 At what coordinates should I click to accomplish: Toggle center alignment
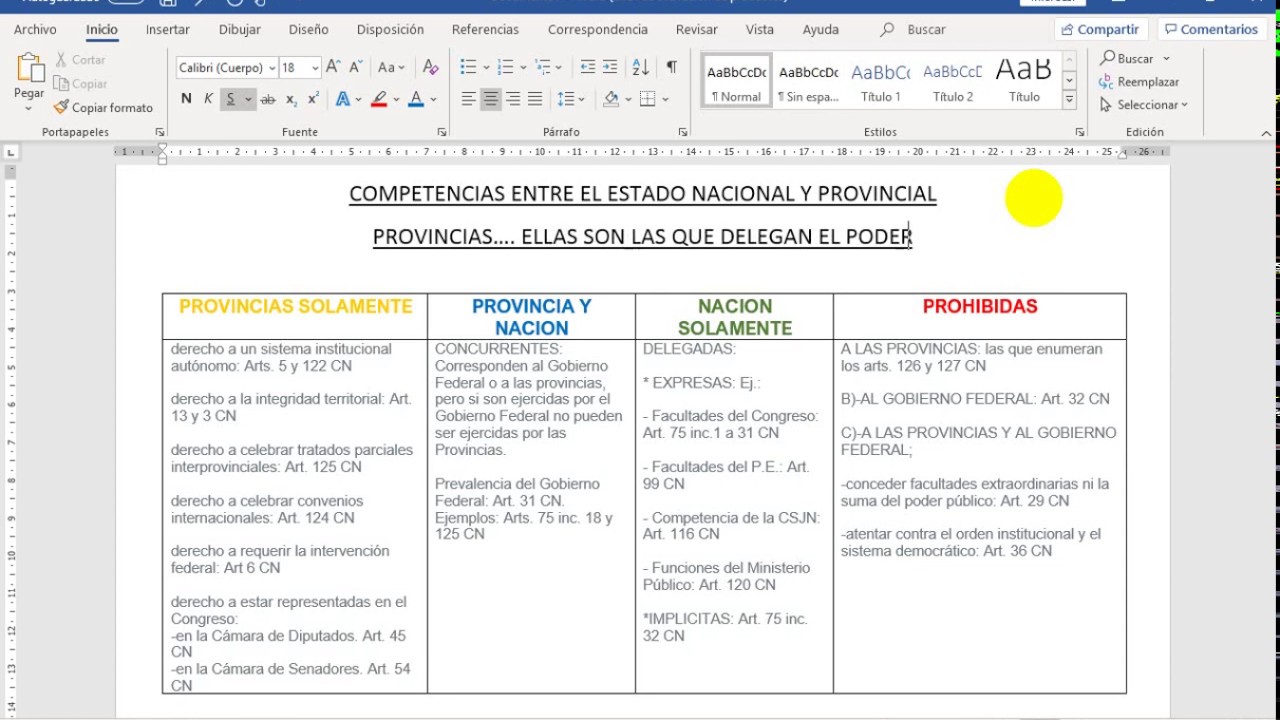coord(490,99)
